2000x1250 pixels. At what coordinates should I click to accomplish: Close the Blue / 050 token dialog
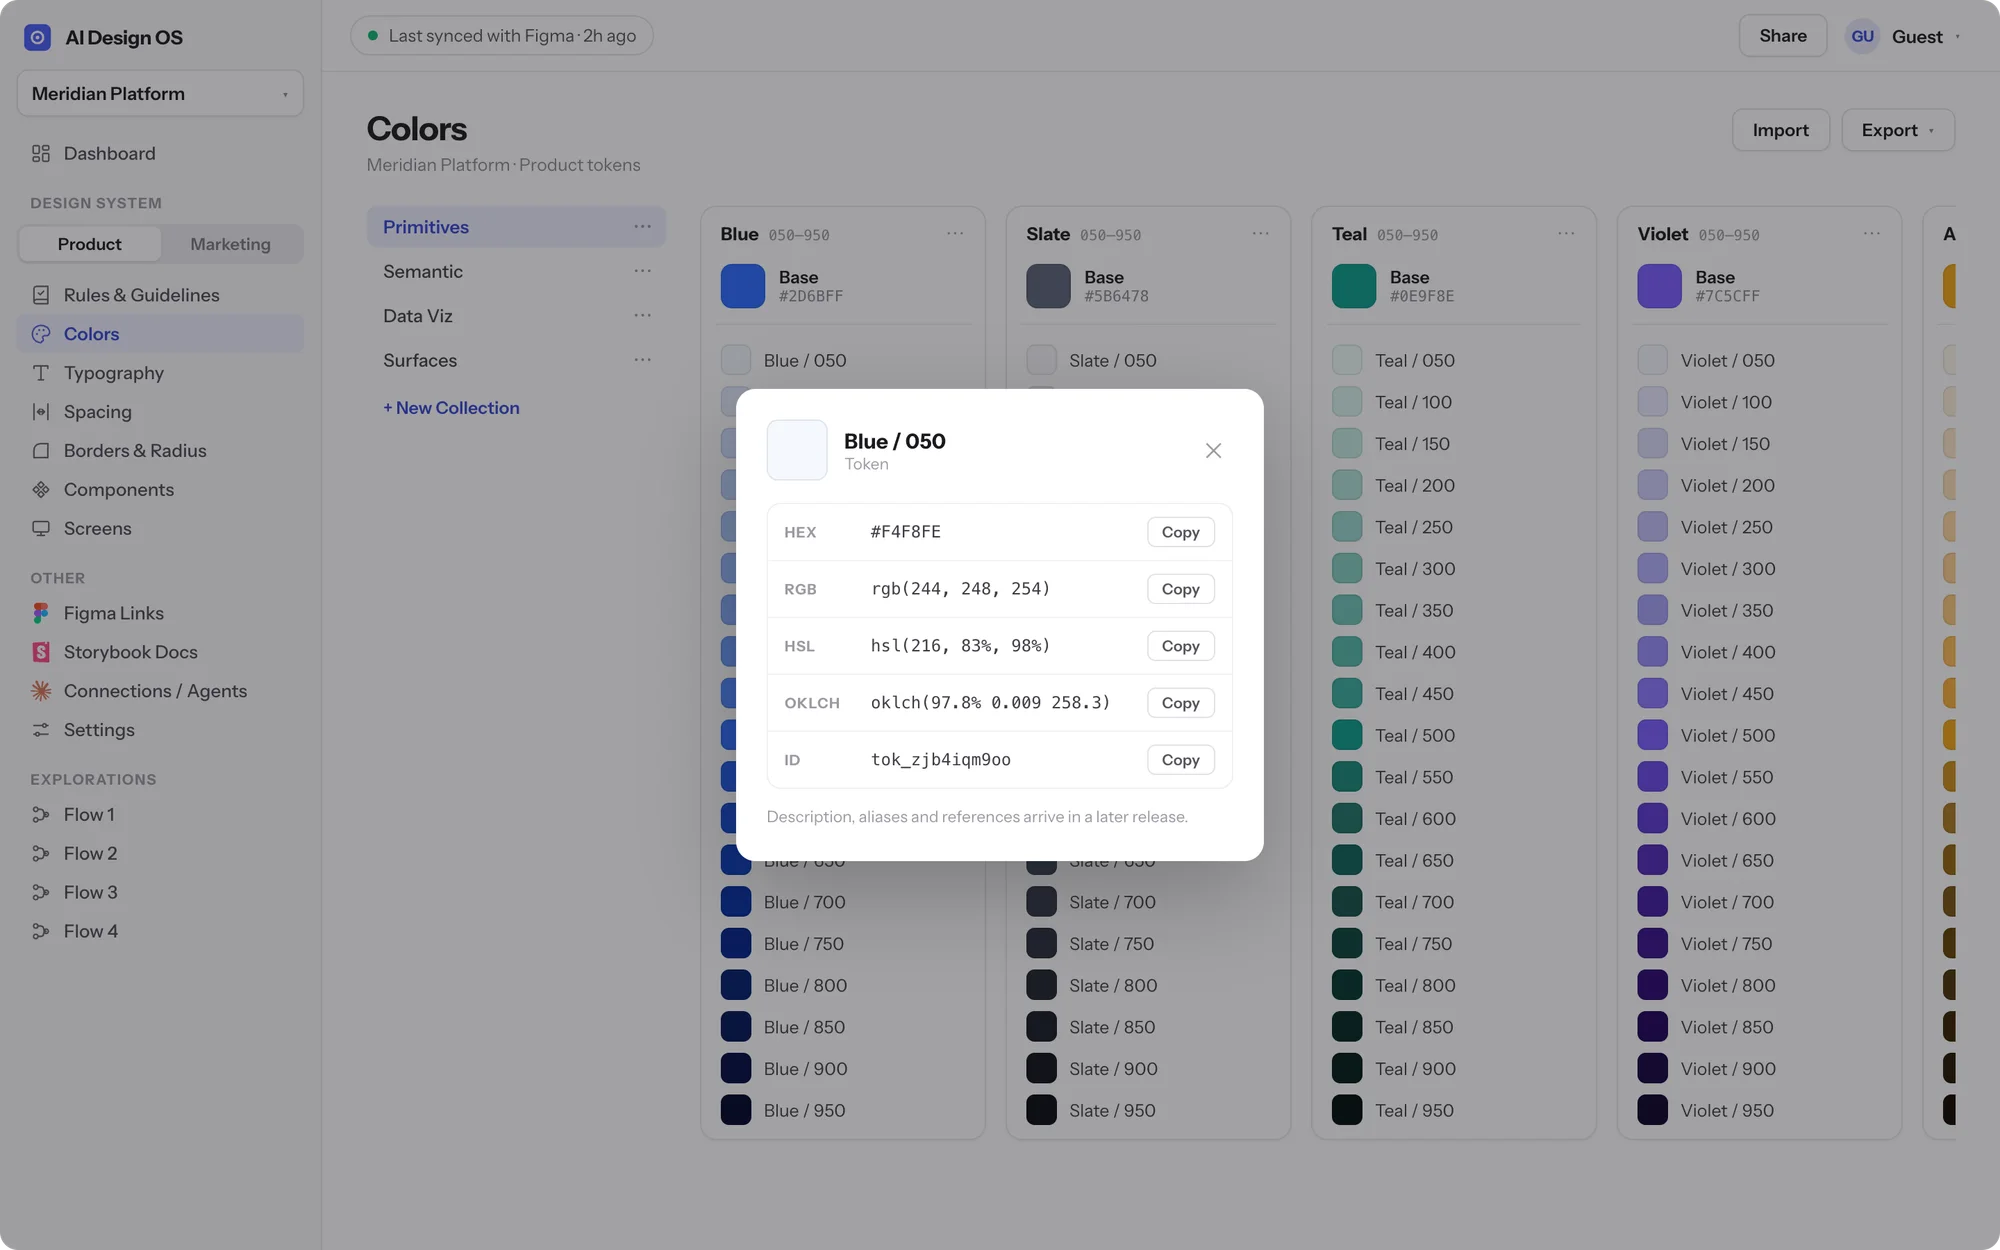tap(1213, 451)
